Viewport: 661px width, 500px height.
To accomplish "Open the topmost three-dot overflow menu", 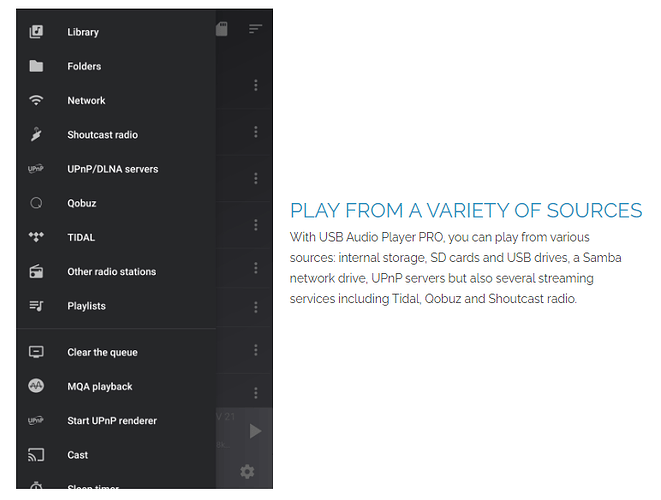I will (x=256, y=85).
